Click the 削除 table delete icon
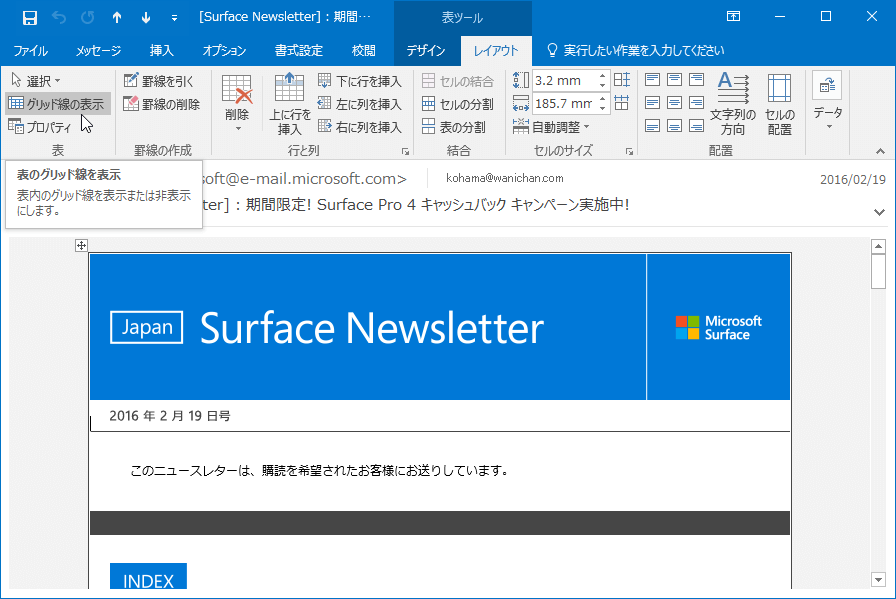The height and width of the screenshot is (599, 896). [x=237, y=90]
